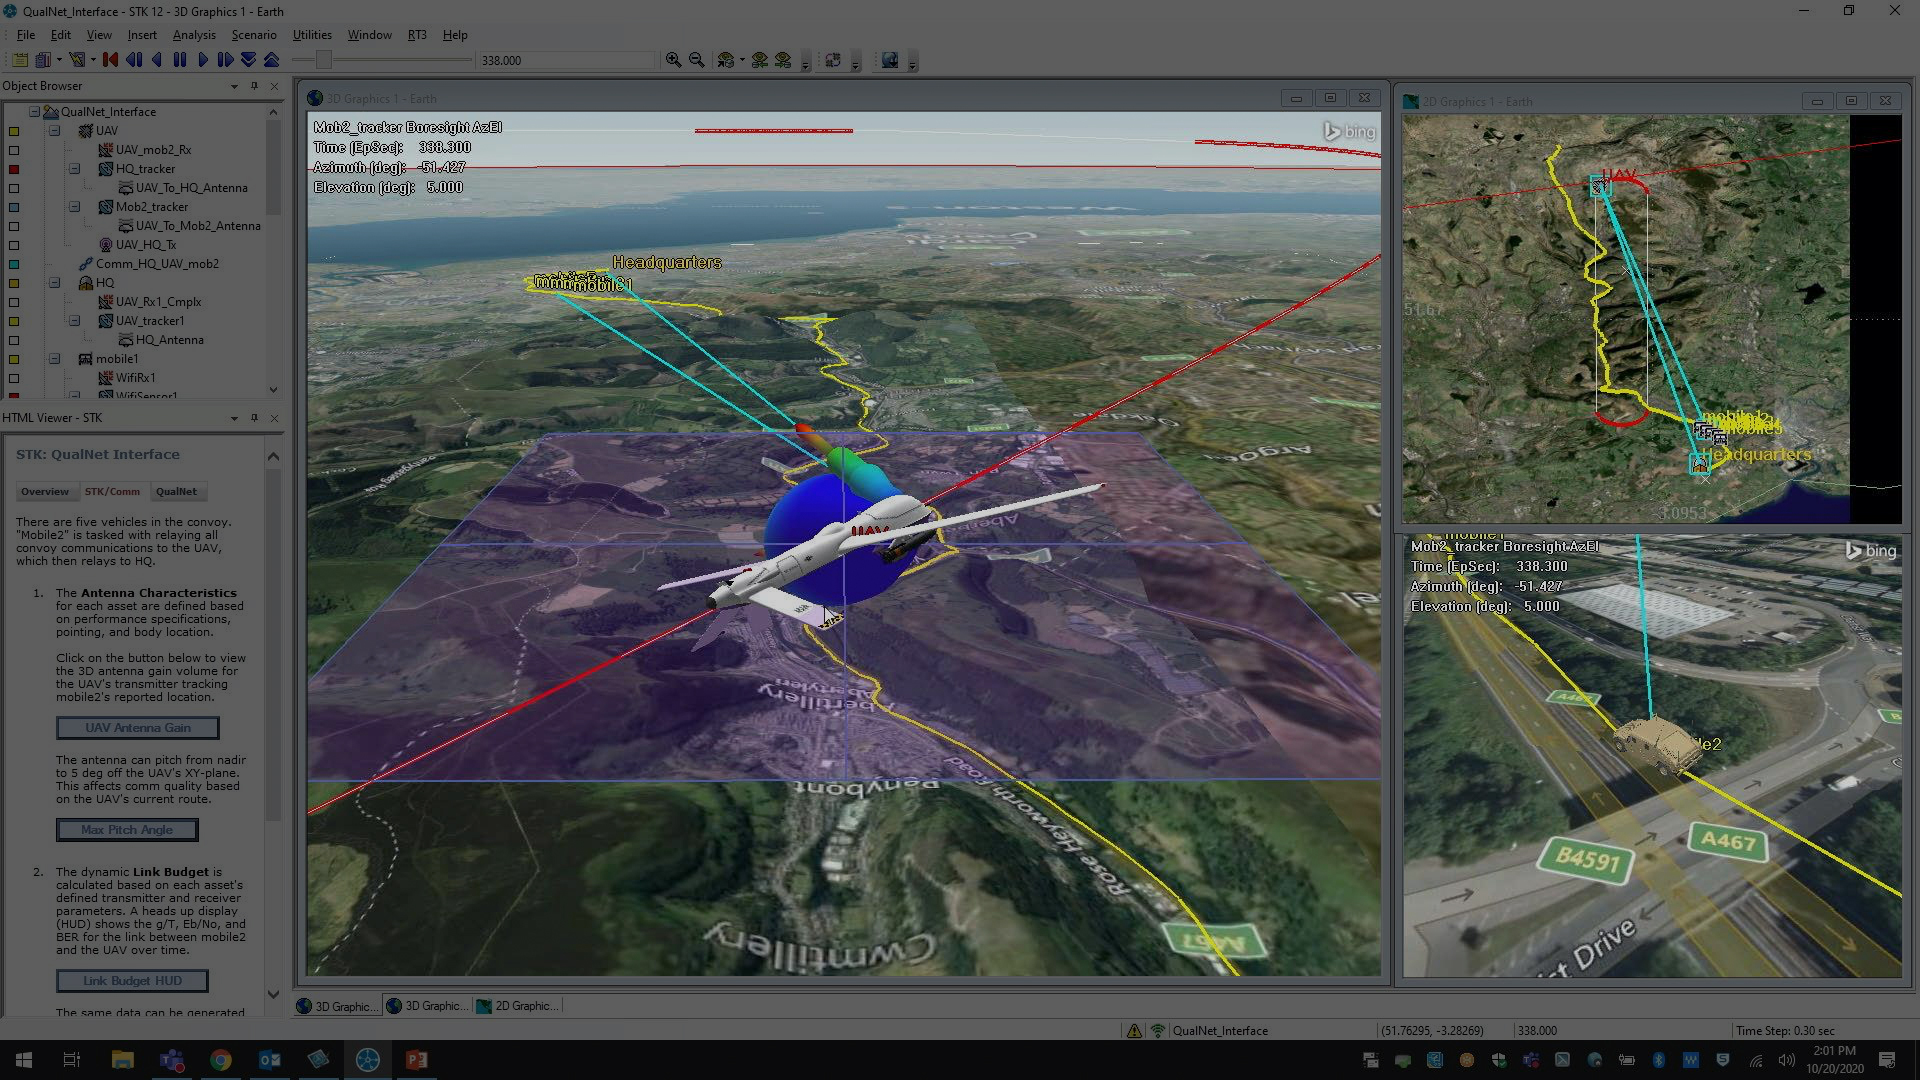Reset animation with red rewind button
1920x1080 pixels.
point(110,60)
